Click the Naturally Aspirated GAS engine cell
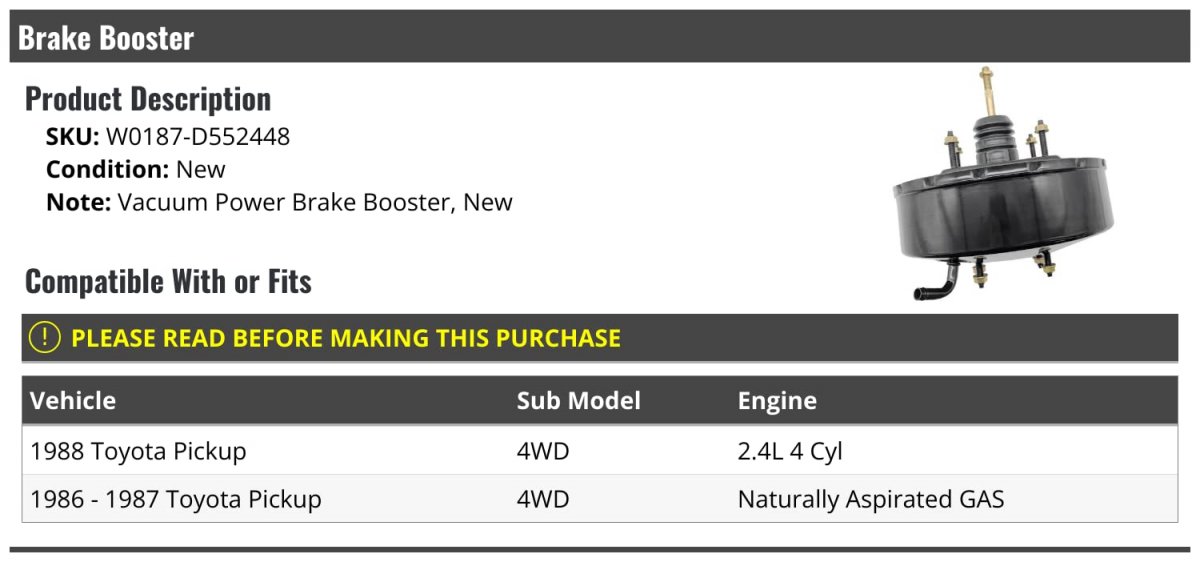The height and width of the screenshot is (562, 1200). [x=871, y=499]
